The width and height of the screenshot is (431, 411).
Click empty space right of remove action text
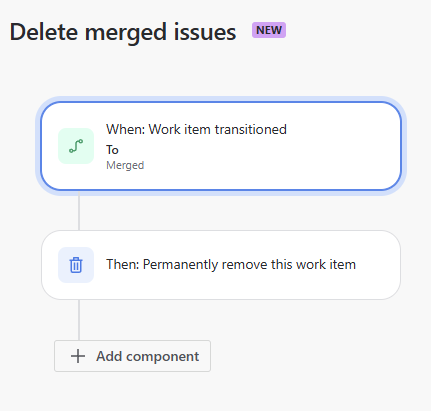pyautogui.click(x=377, y=265)
